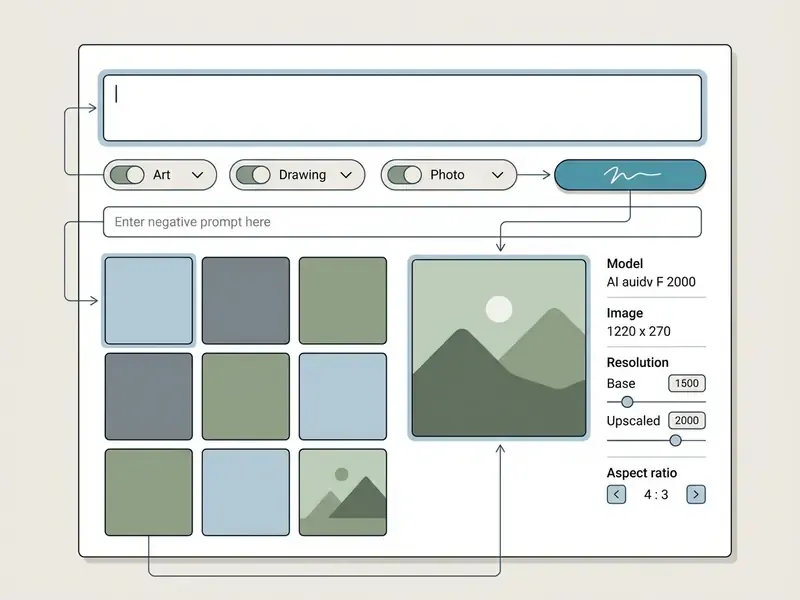Click the Upscaled value box 2000

[x=687, y=420]
